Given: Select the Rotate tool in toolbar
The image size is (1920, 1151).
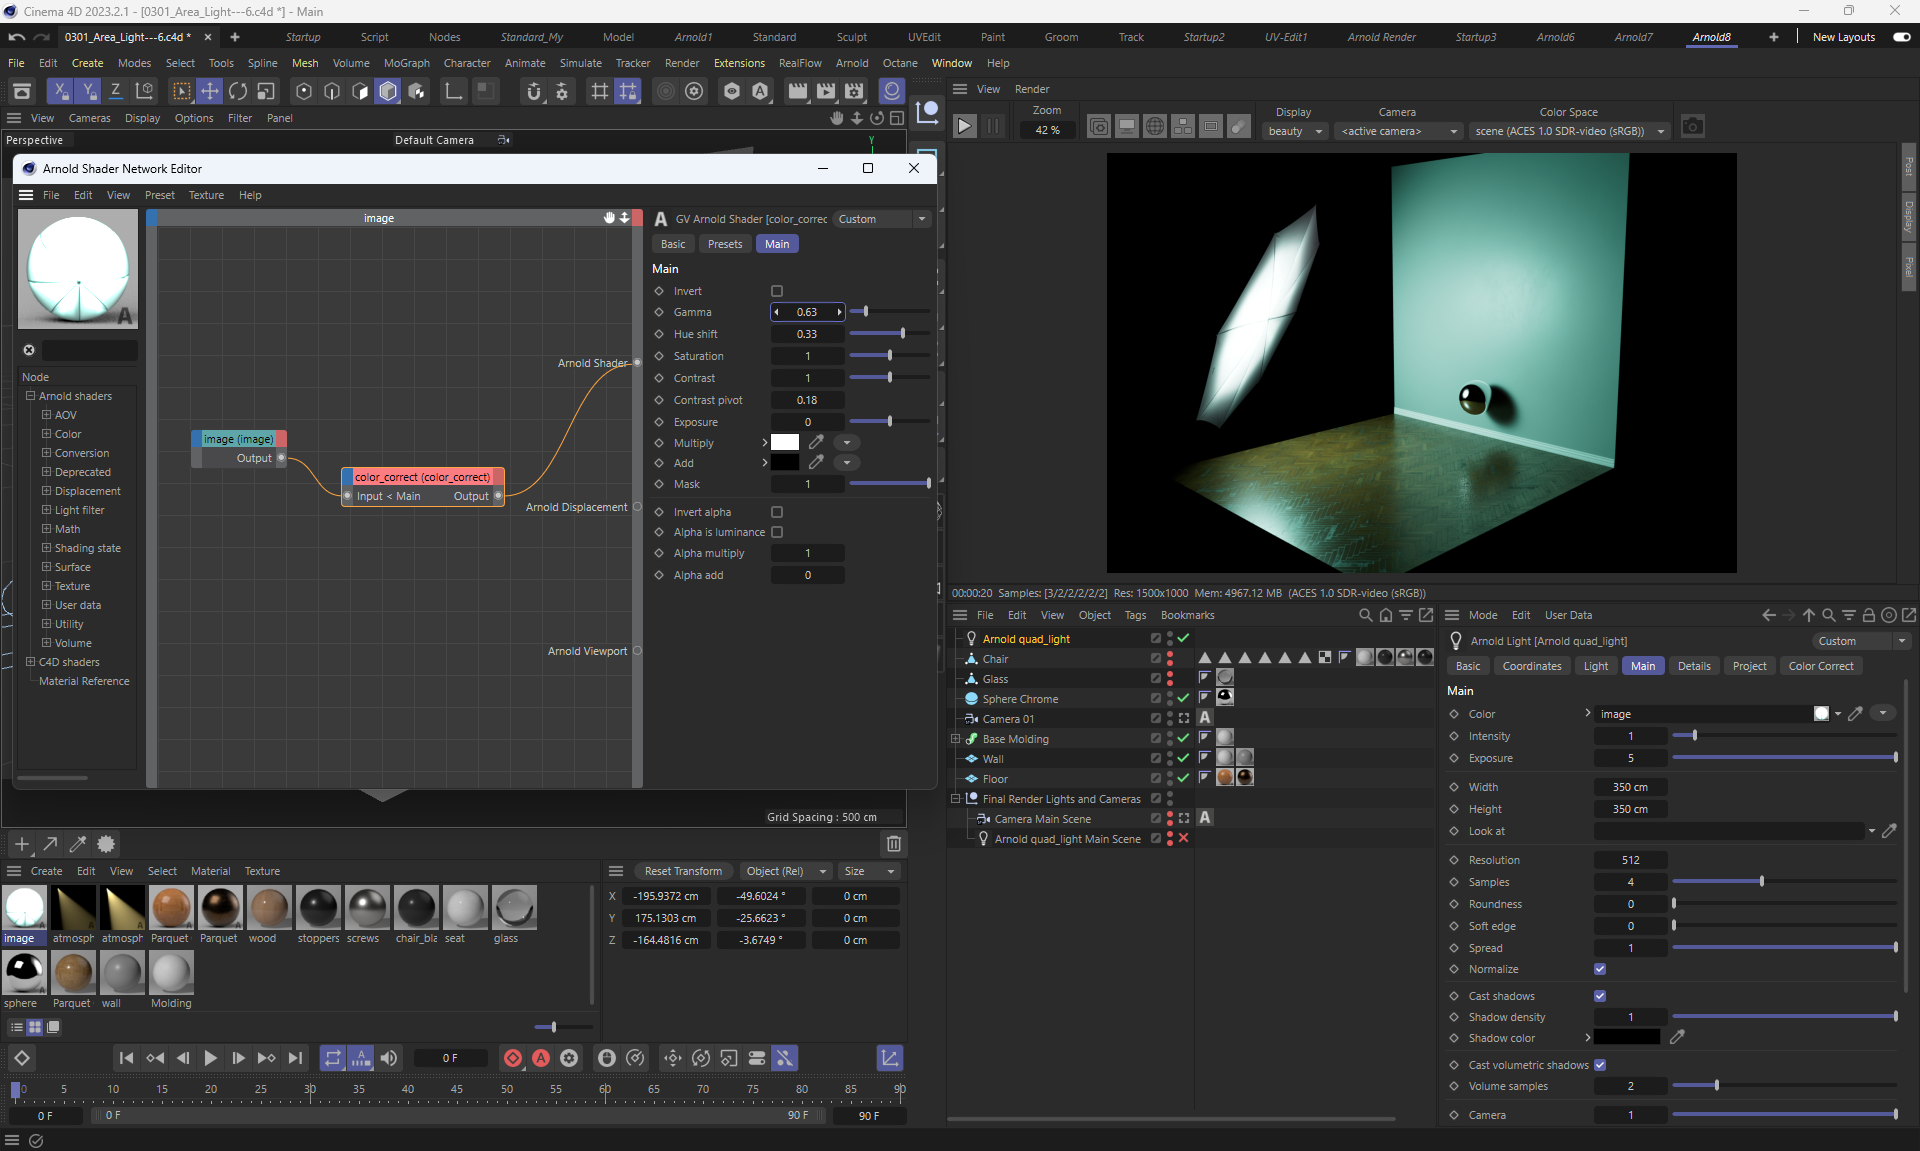Looking at the screenshot, I should click(237, 92).
